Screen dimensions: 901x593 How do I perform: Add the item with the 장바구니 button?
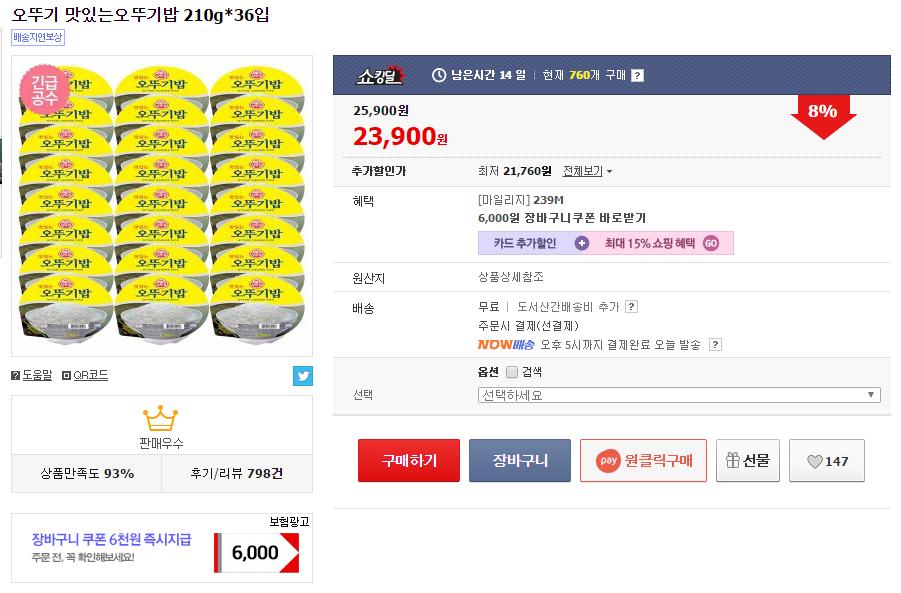coord(520,461)
